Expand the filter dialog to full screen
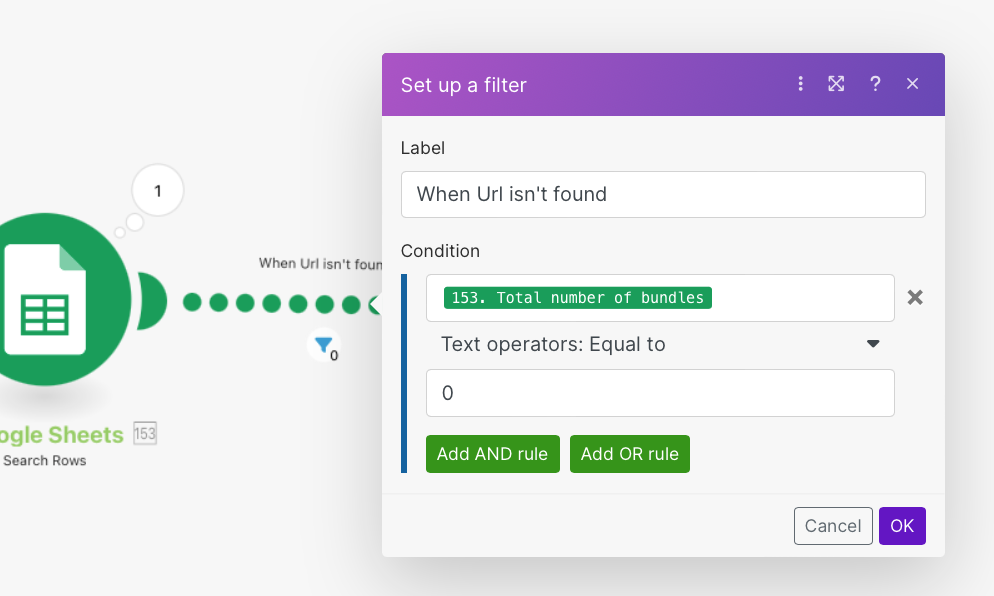The width and height of the screenshot is (994, 596). [836, 84]
